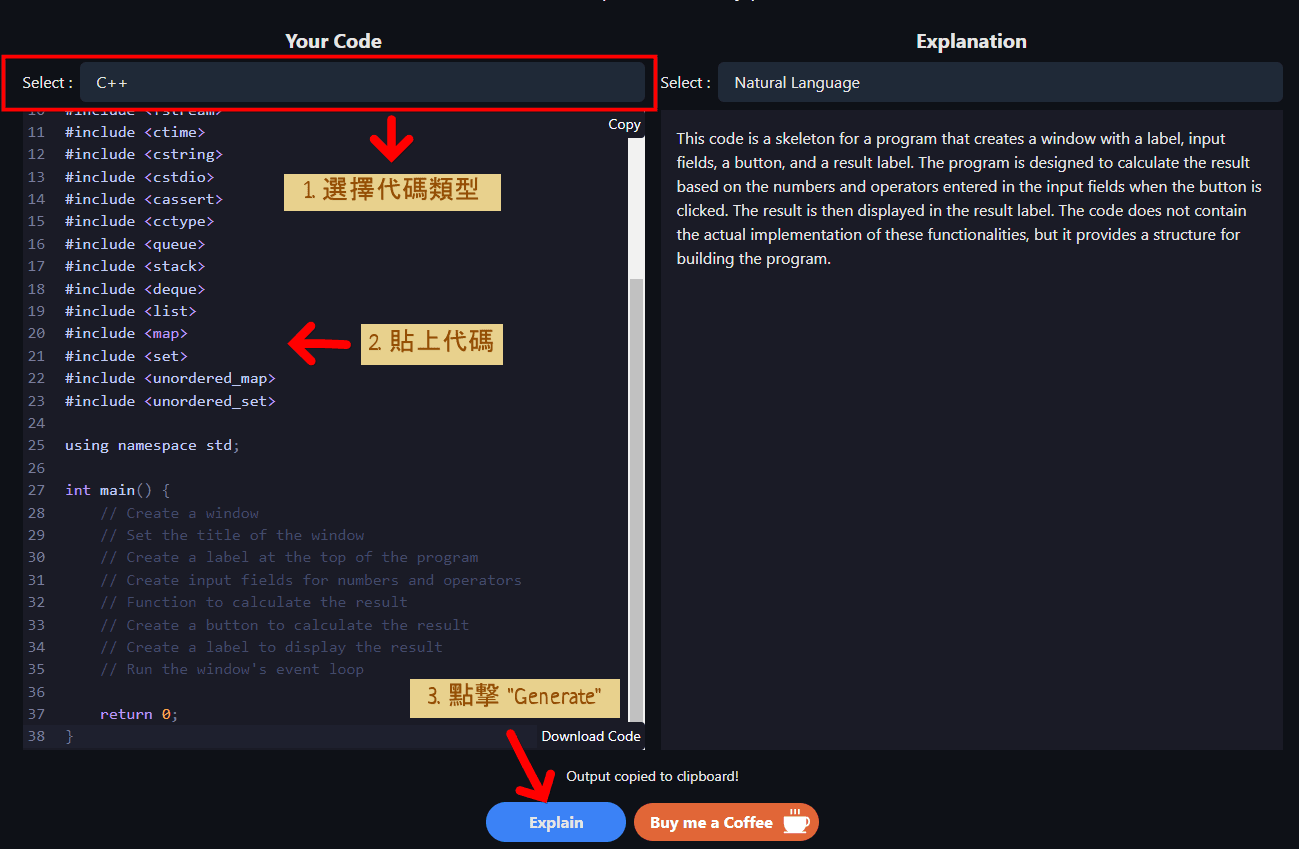Click the "#include <unordered_map>" line

coord(170,378)
